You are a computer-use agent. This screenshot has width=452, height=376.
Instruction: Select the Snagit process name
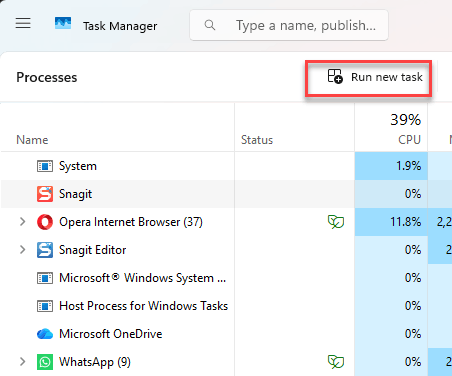[75, 194]
